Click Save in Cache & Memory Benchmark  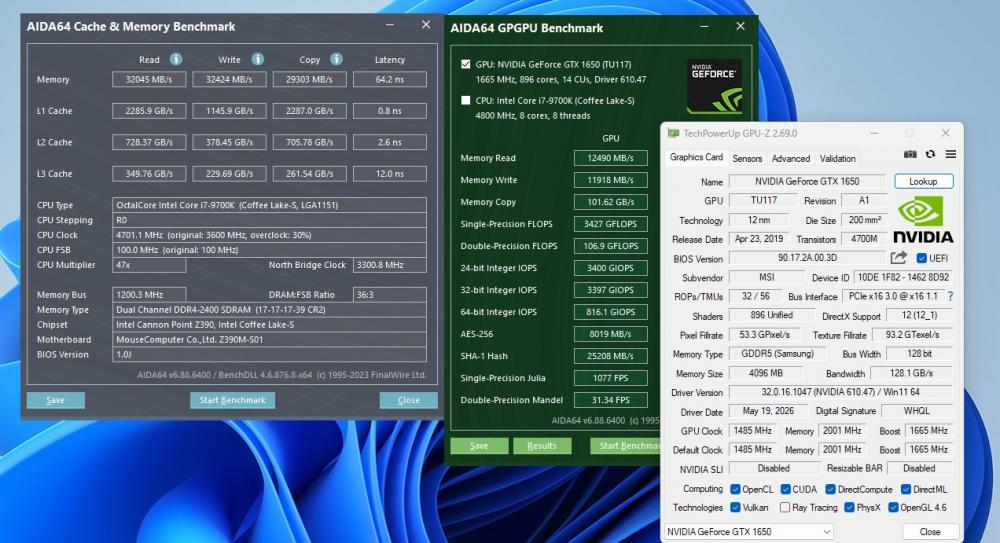click(55, 400)
